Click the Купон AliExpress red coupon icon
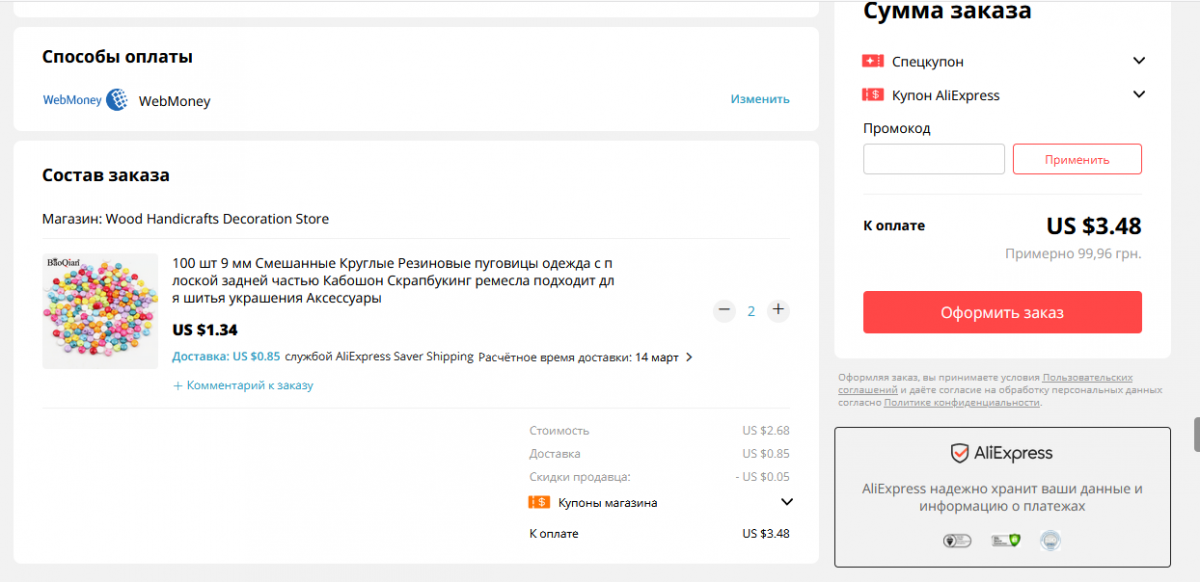This screenshot has height=582, width=1200. click(872, 95)
